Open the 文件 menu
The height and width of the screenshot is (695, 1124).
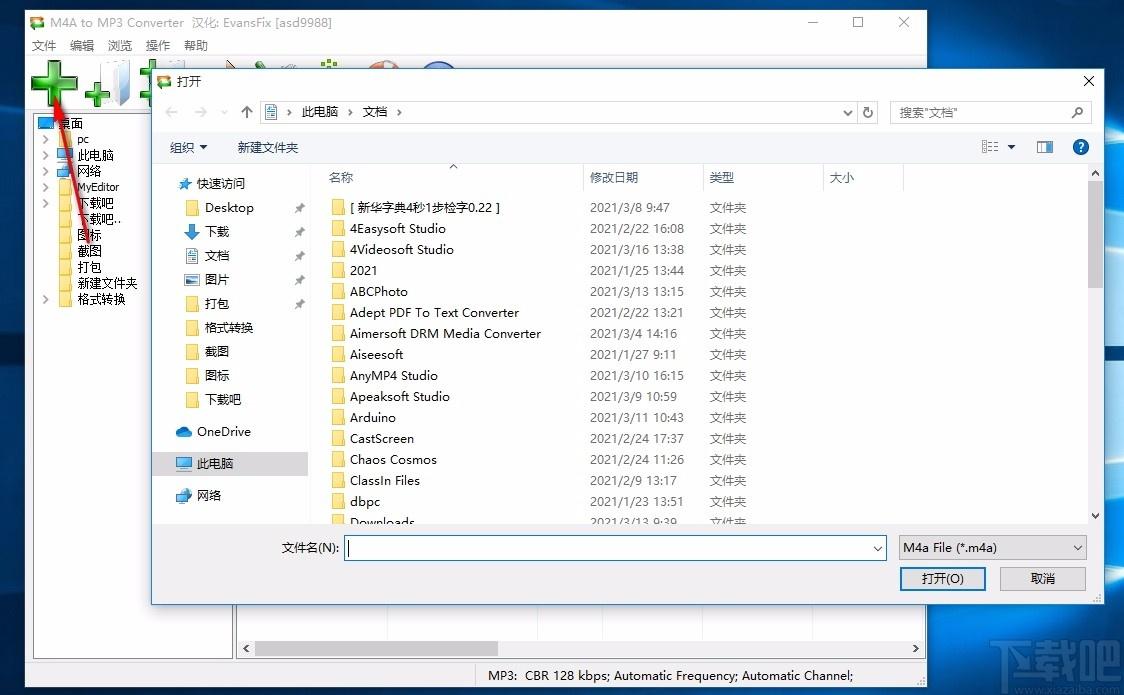coord(44,45)
